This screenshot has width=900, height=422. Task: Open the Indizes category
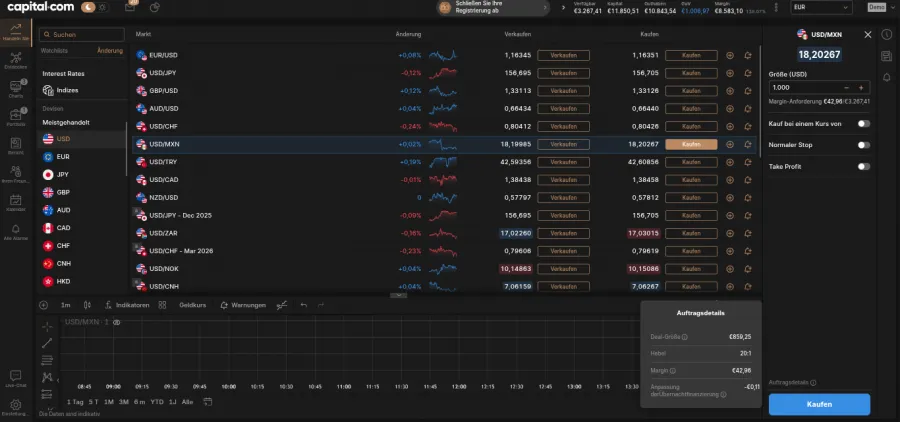coord(83,90)
